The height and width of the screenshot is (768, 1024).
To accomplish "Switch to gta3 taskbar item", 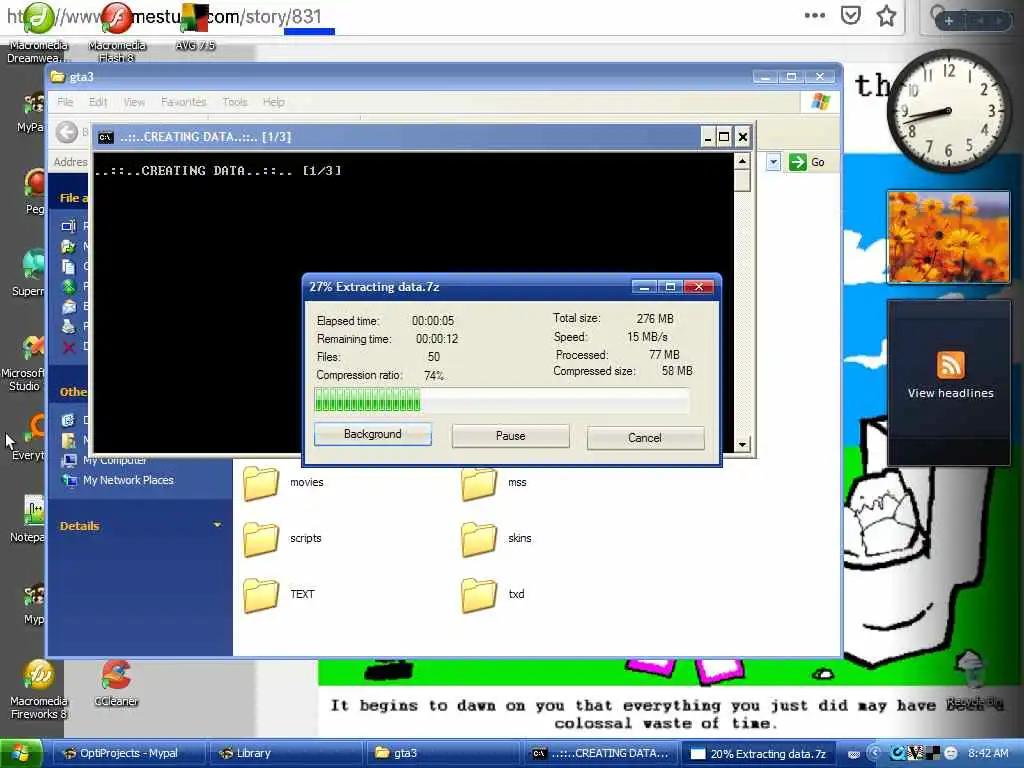I will coord(444,754).
